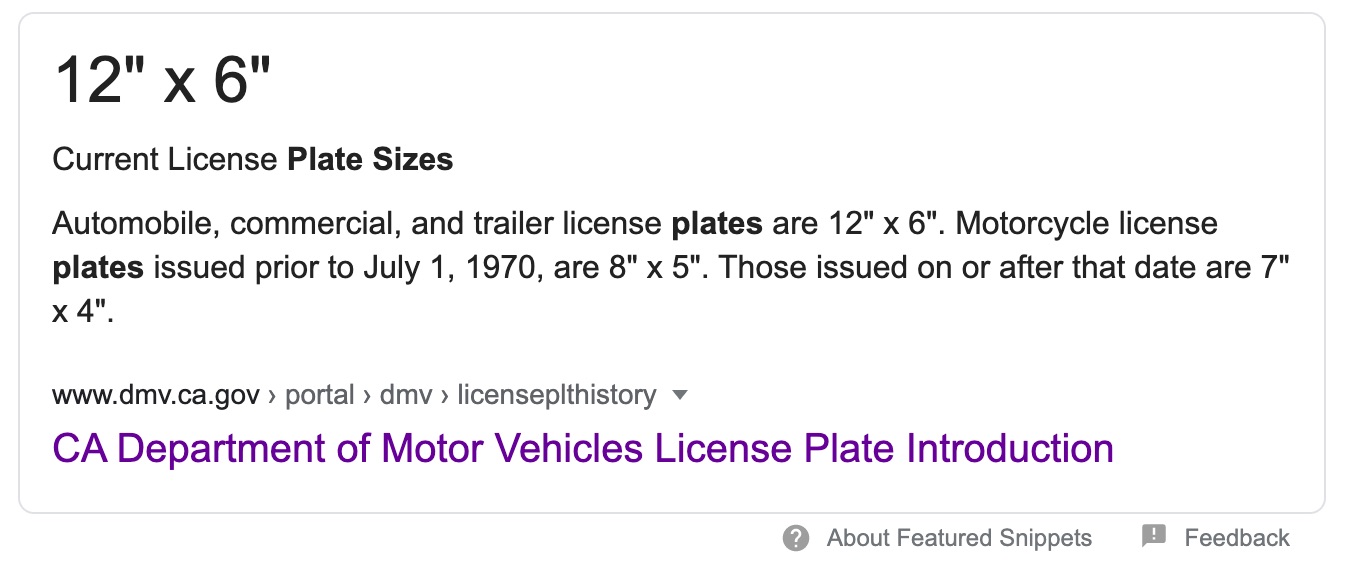Click the "Current License" heading text
This screenshot has width=1360, height=578.
coord(165,159)
